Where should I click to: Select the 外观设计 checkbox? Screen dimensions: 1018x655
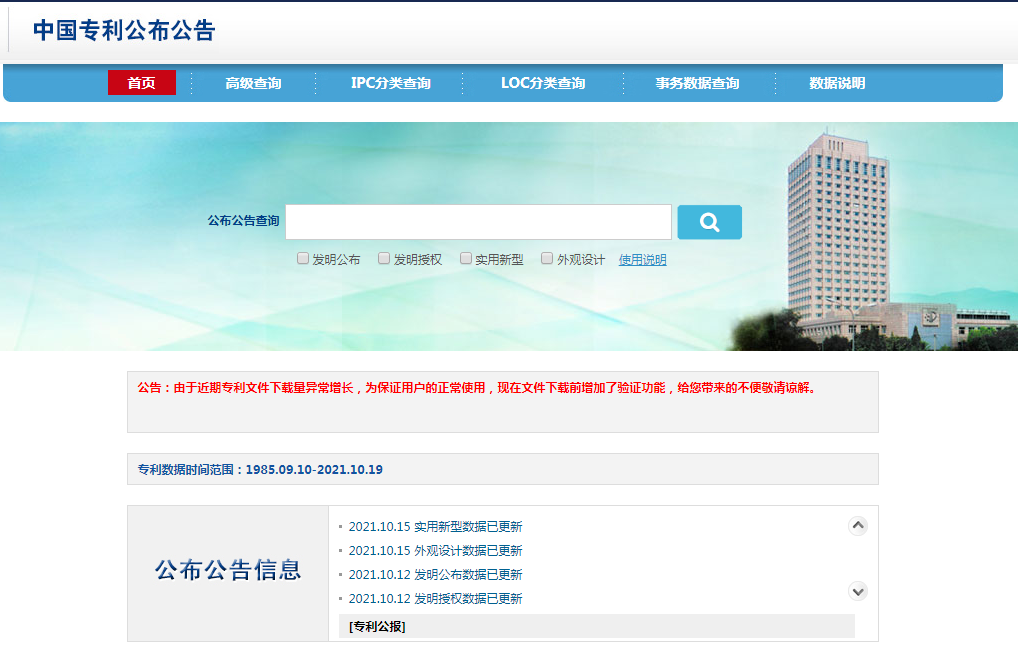pos(547,258)
